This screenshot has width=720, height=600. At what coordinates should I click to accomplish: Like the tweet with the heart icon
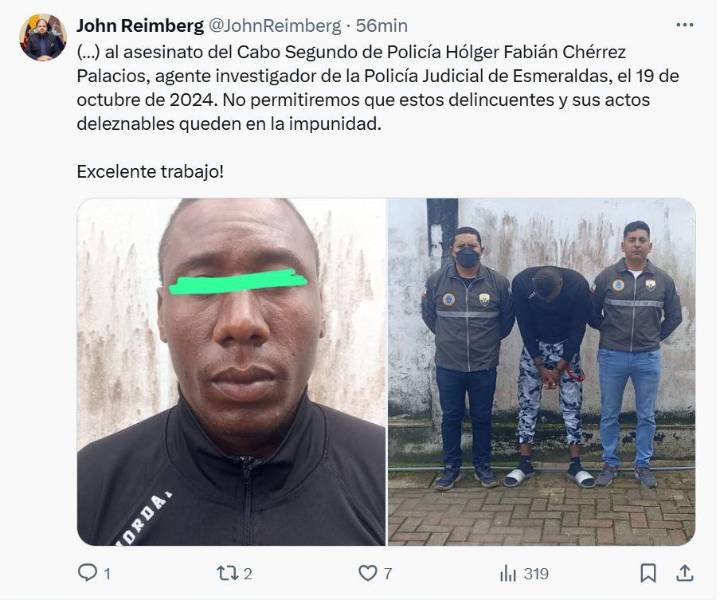[368, 573]
